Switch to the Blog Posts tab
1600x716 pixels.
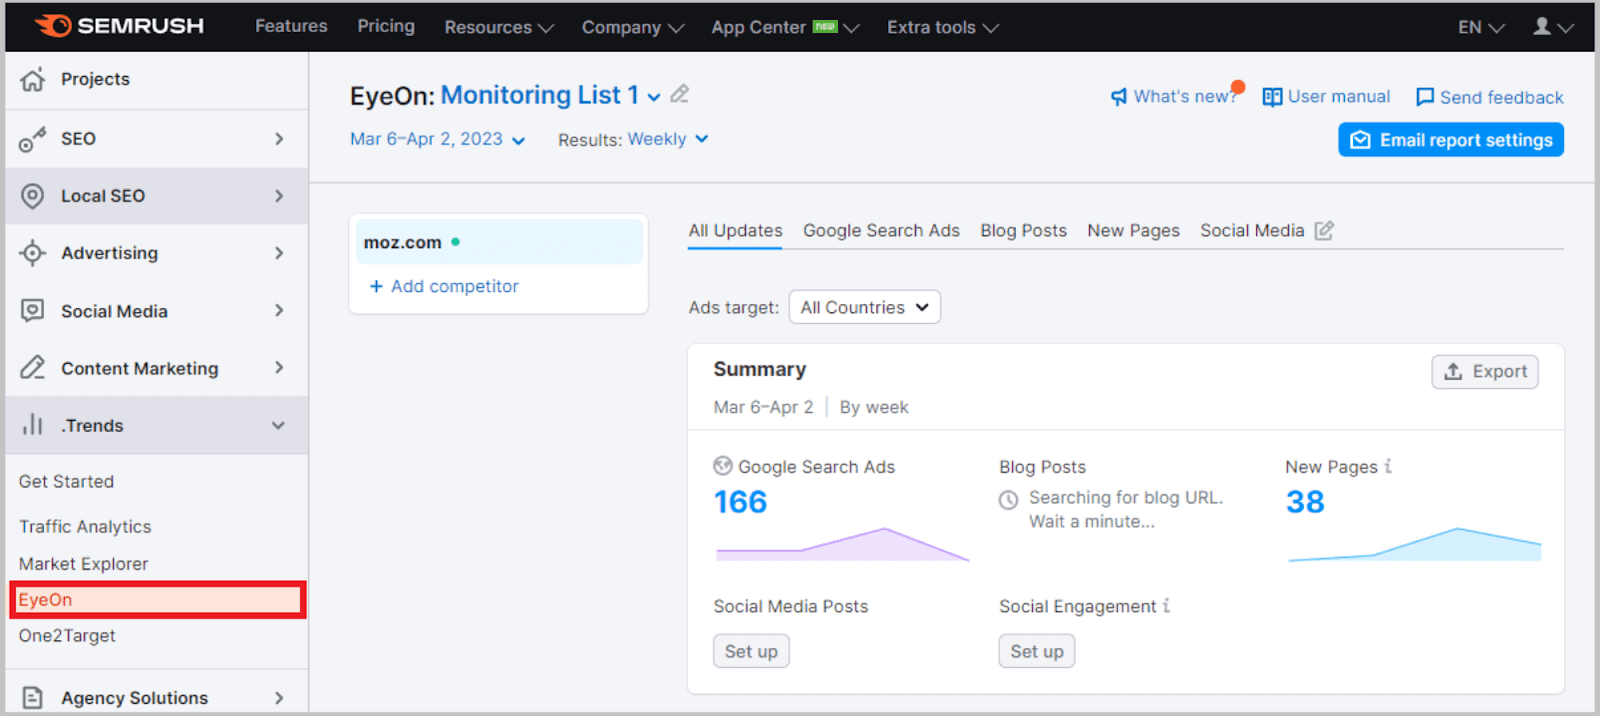1023,230
